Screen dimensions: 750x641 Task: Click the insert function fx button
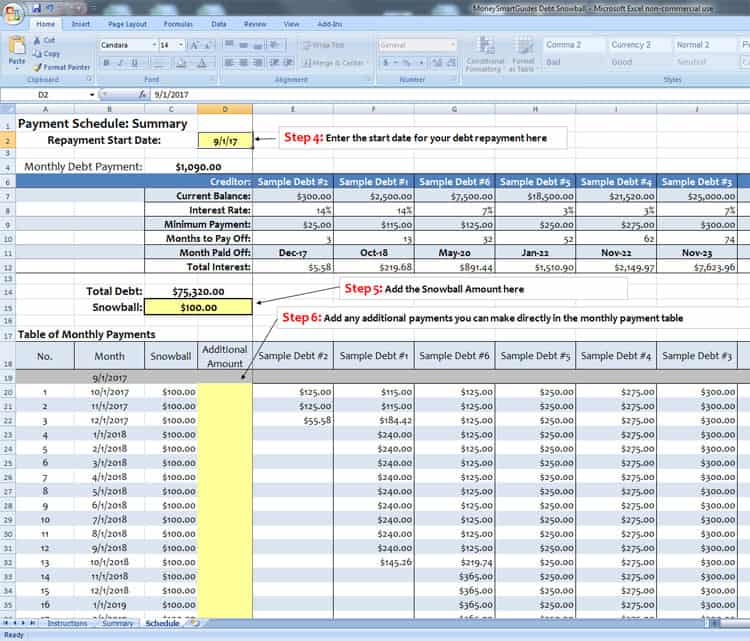[143, 95]
